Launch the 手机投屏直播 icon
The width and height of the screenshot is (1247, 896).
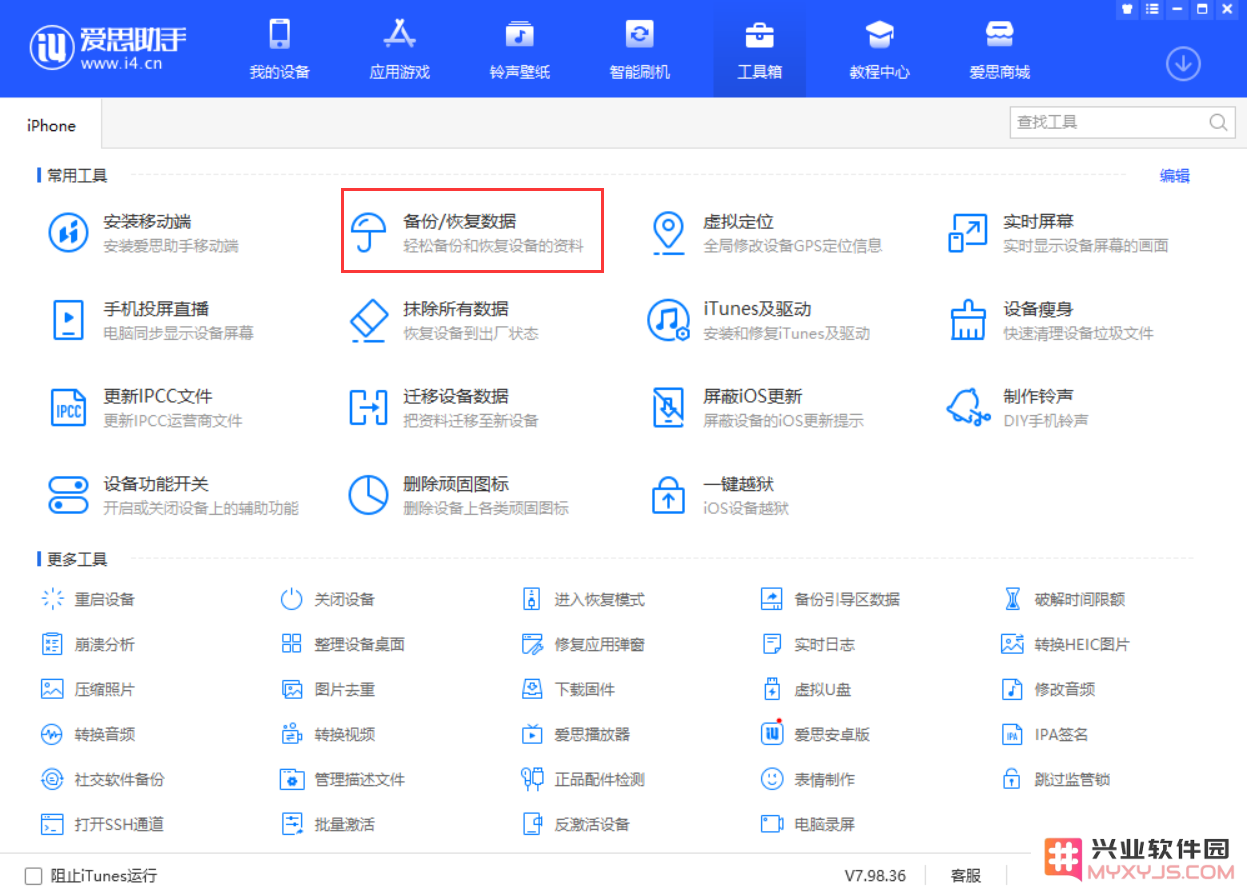click(x=69, y=320)
